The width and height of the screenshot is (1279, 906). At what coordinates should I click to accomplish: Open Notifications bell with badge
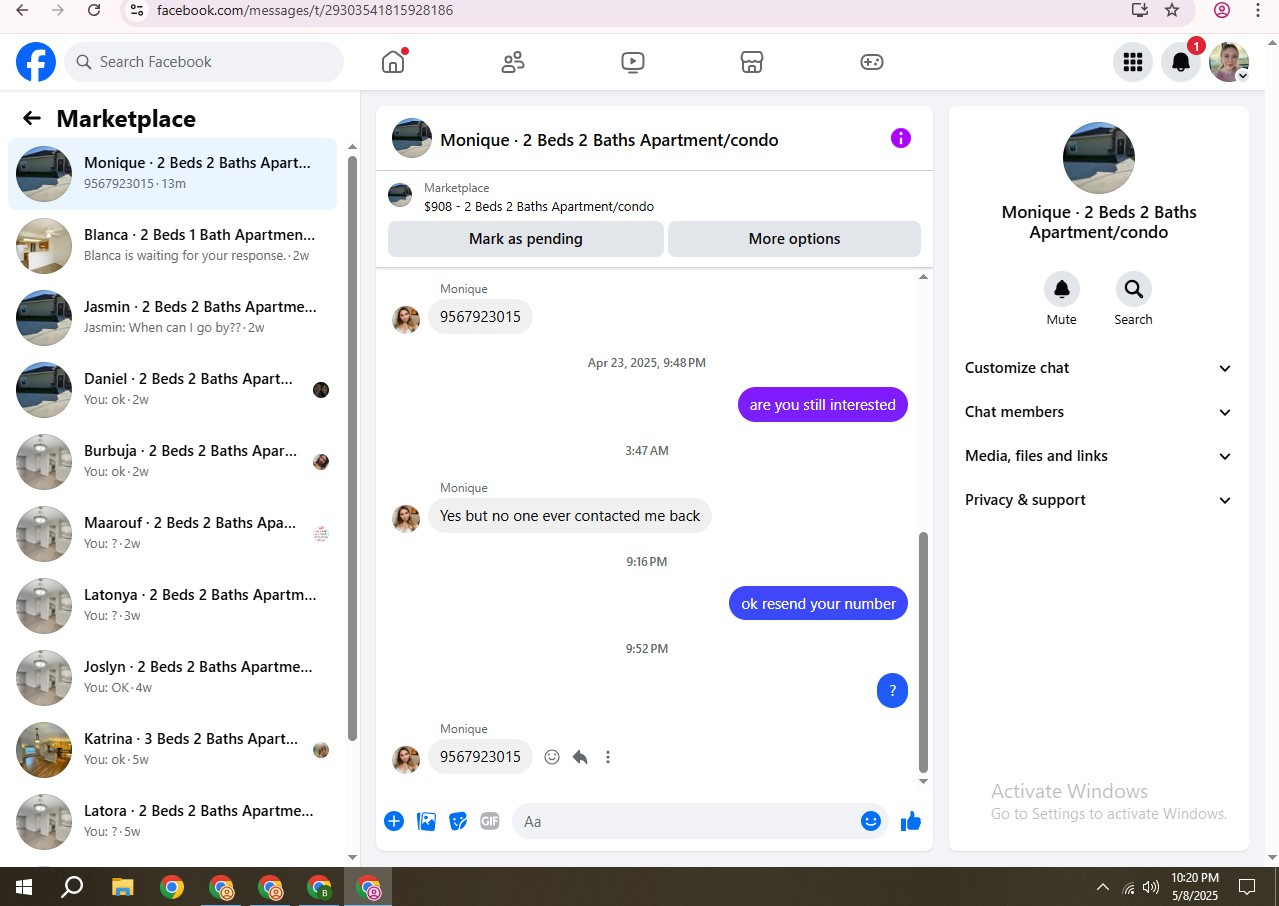[1181, 62]
